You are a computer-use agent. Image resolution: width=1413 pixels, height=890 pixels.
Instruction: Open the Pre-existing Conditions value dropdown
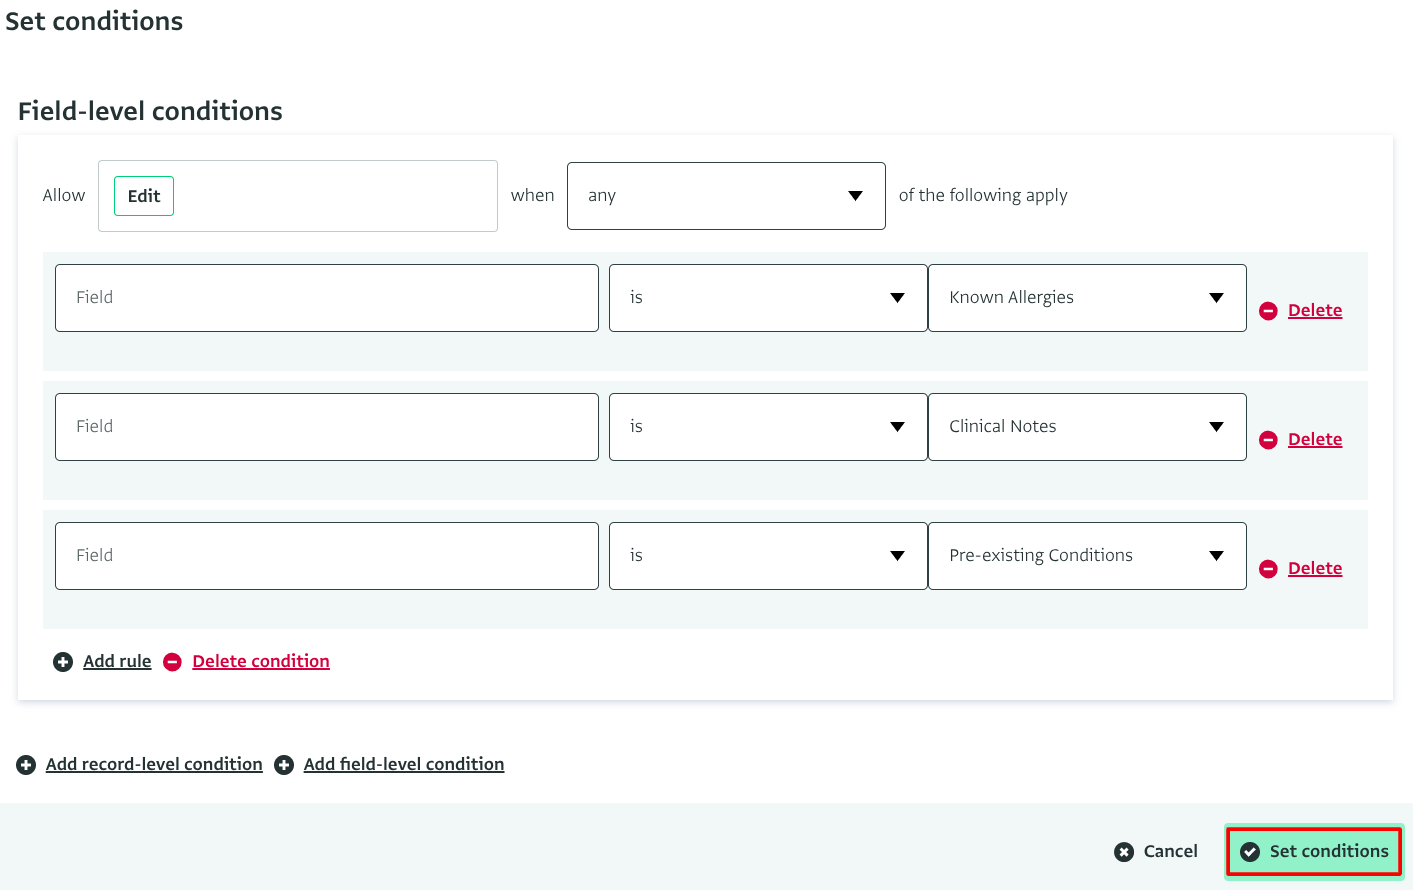(x=1086, y=556)
